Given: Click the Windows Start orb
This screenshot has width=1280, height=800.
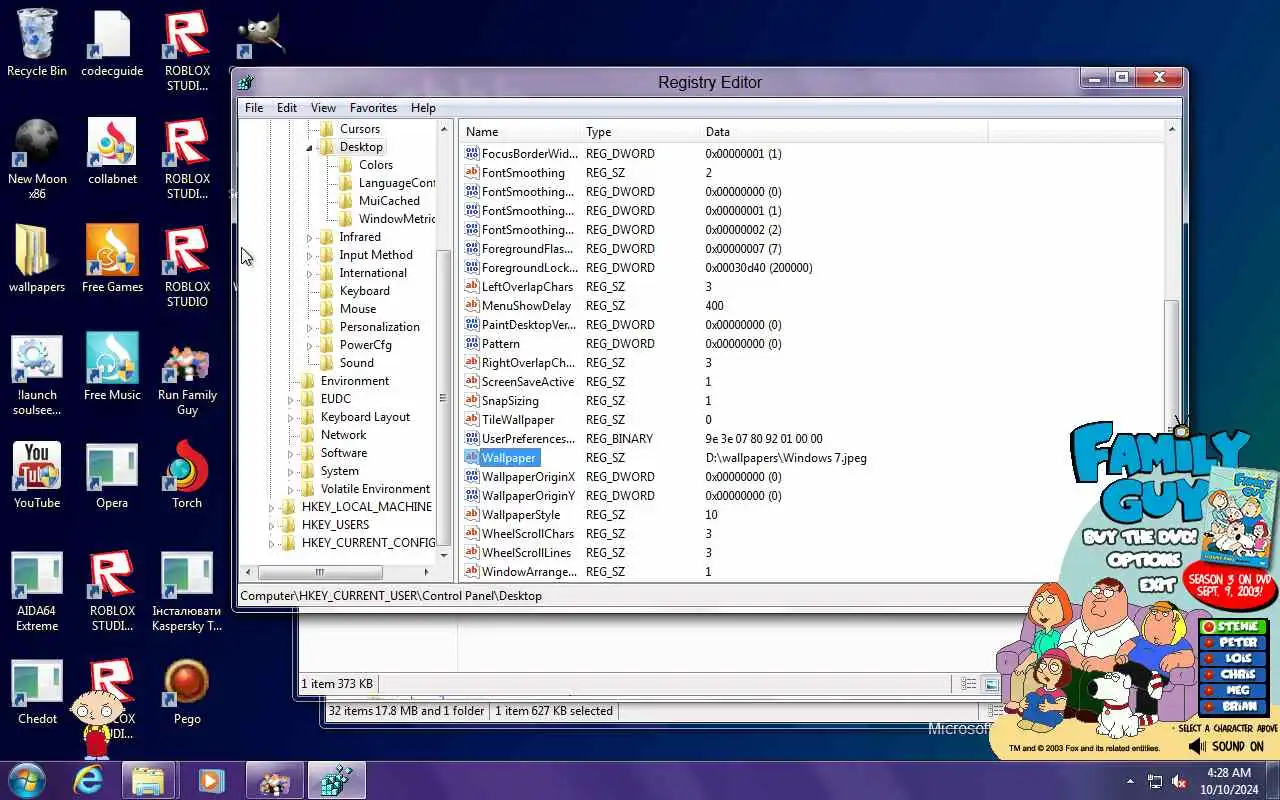Looking at the screenshot, I should pos(27,780).
